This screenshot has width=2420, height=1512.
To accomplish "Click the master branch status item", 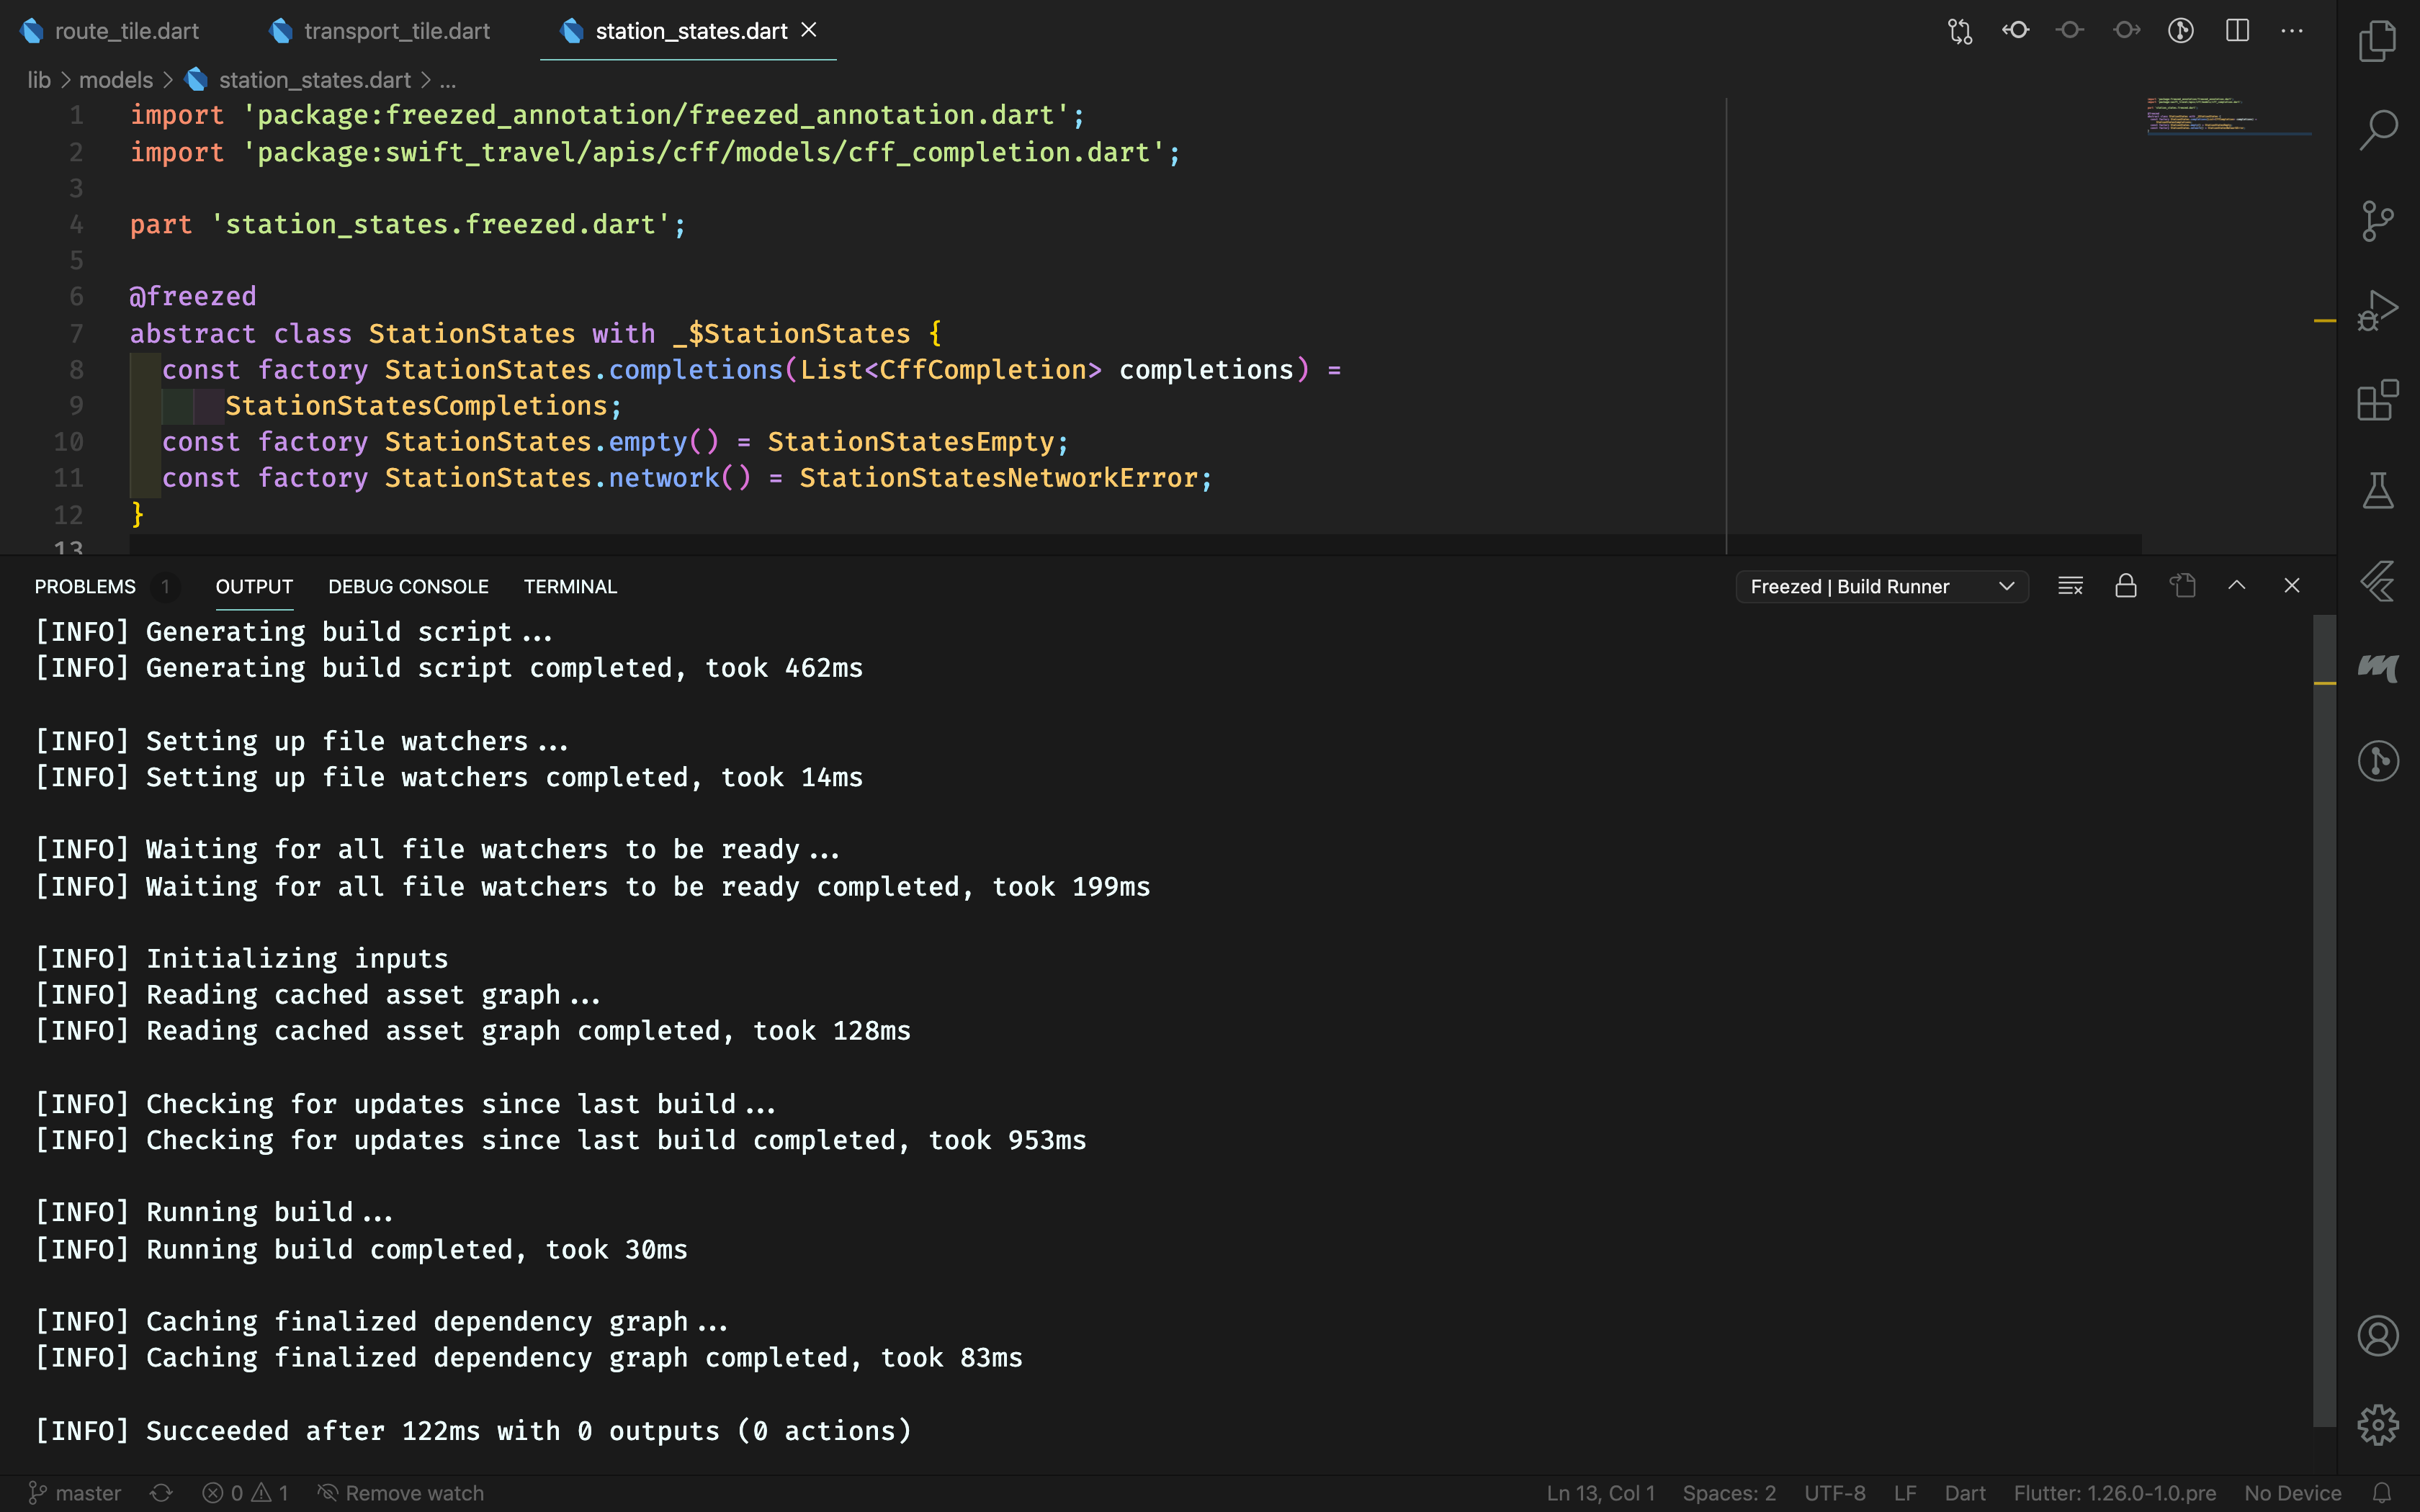I will pyautogui.click(x=75, y=1493).
